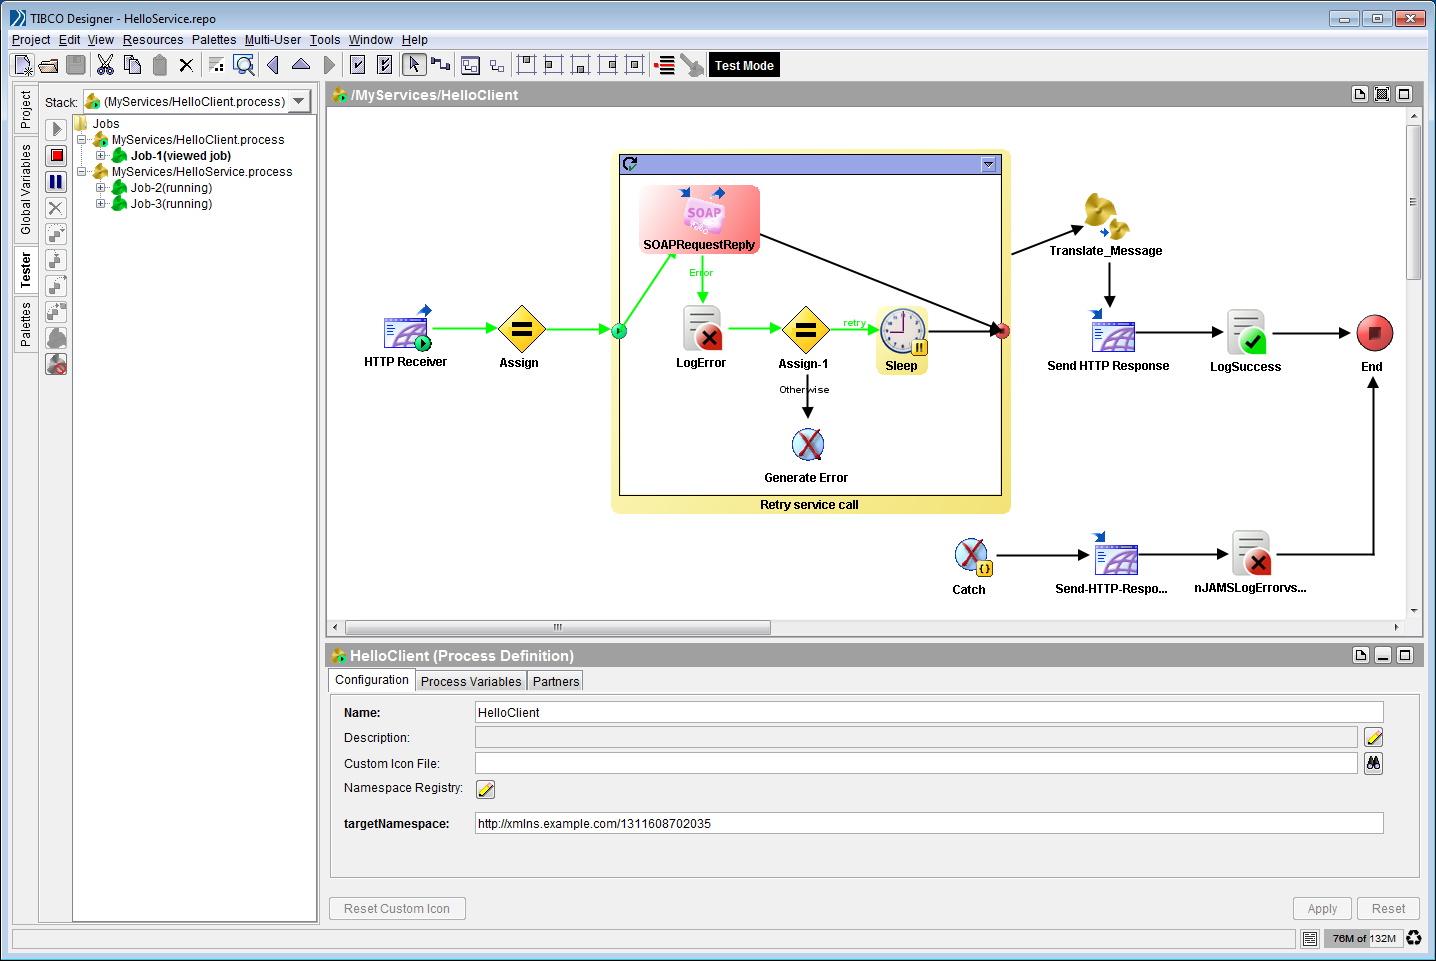Viewport: 1436px width, 961px height.
Task: Switch to the Configuration tab
Action: (372, 680)
